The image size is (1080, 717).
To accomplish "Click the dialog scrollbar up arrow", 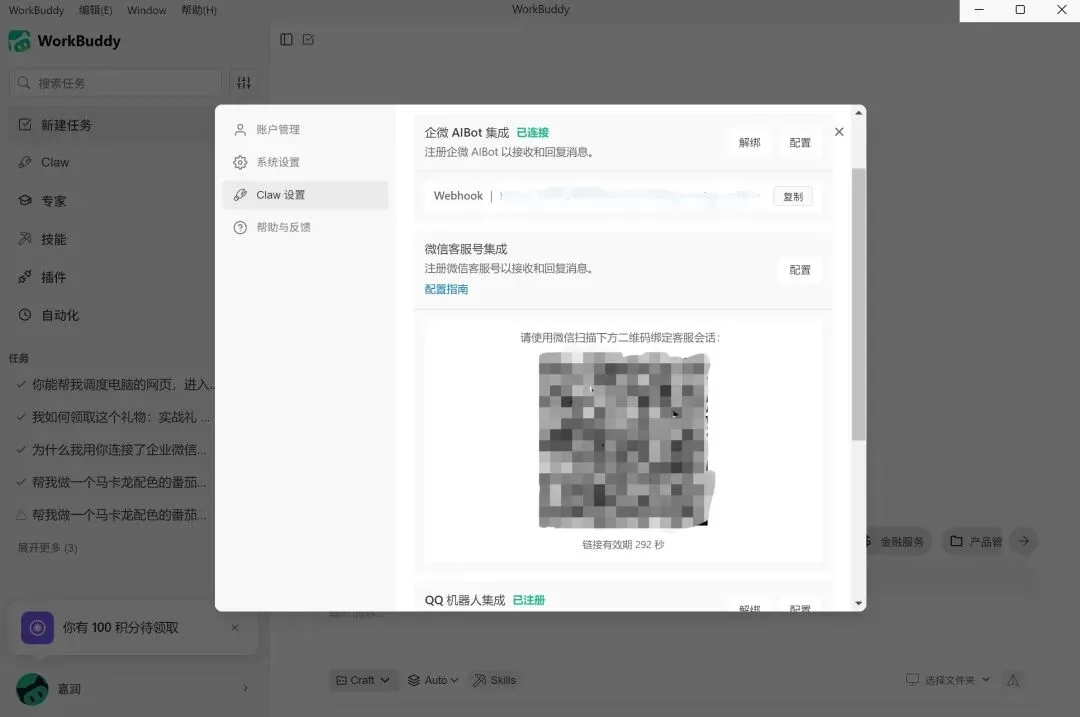I will point(858,112).
